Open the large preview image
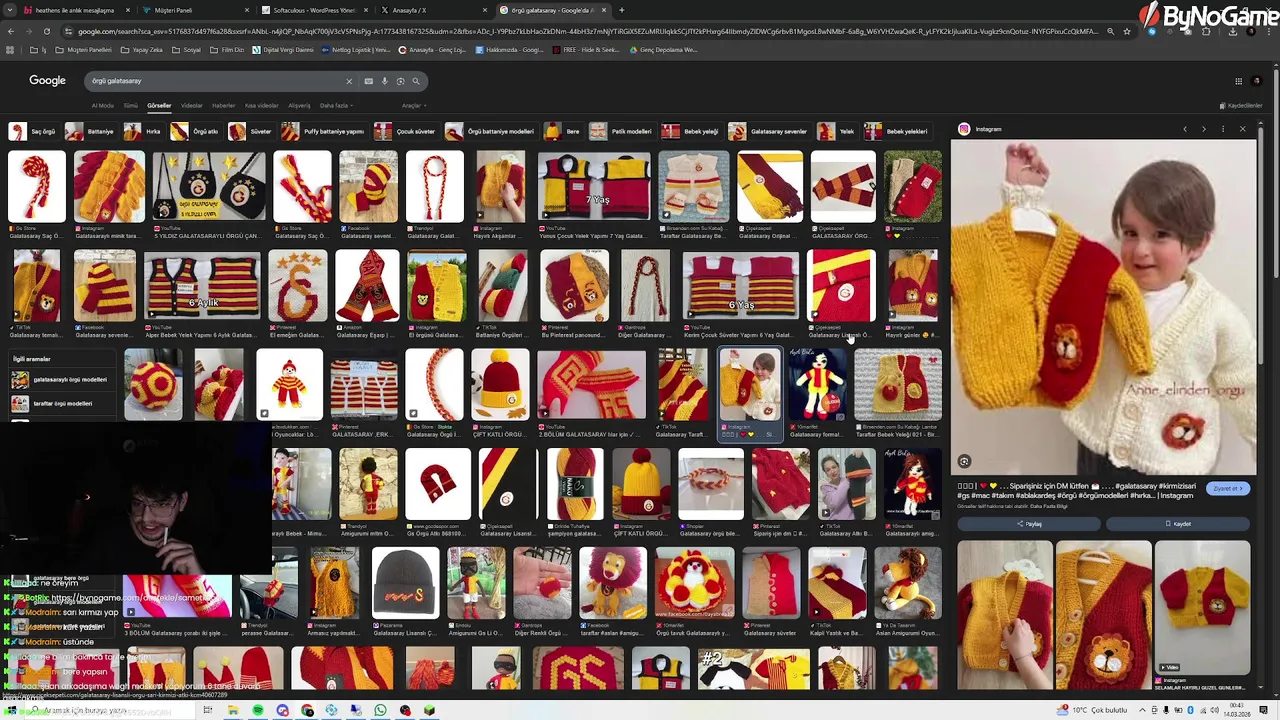Screen dimensions: 1280x720 1103,307
